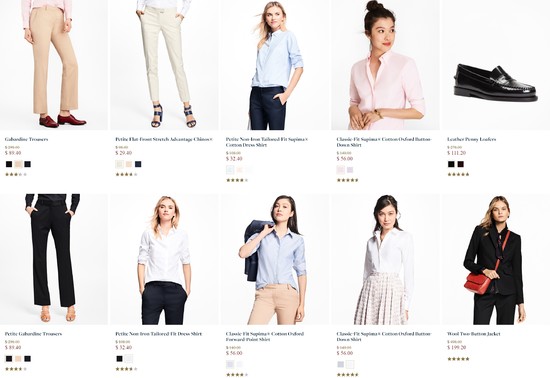Open Petite Non-Iron Tailored Fit Supima Dress Shirt
The width and height of the screenshot is (550, 378).
267,142
